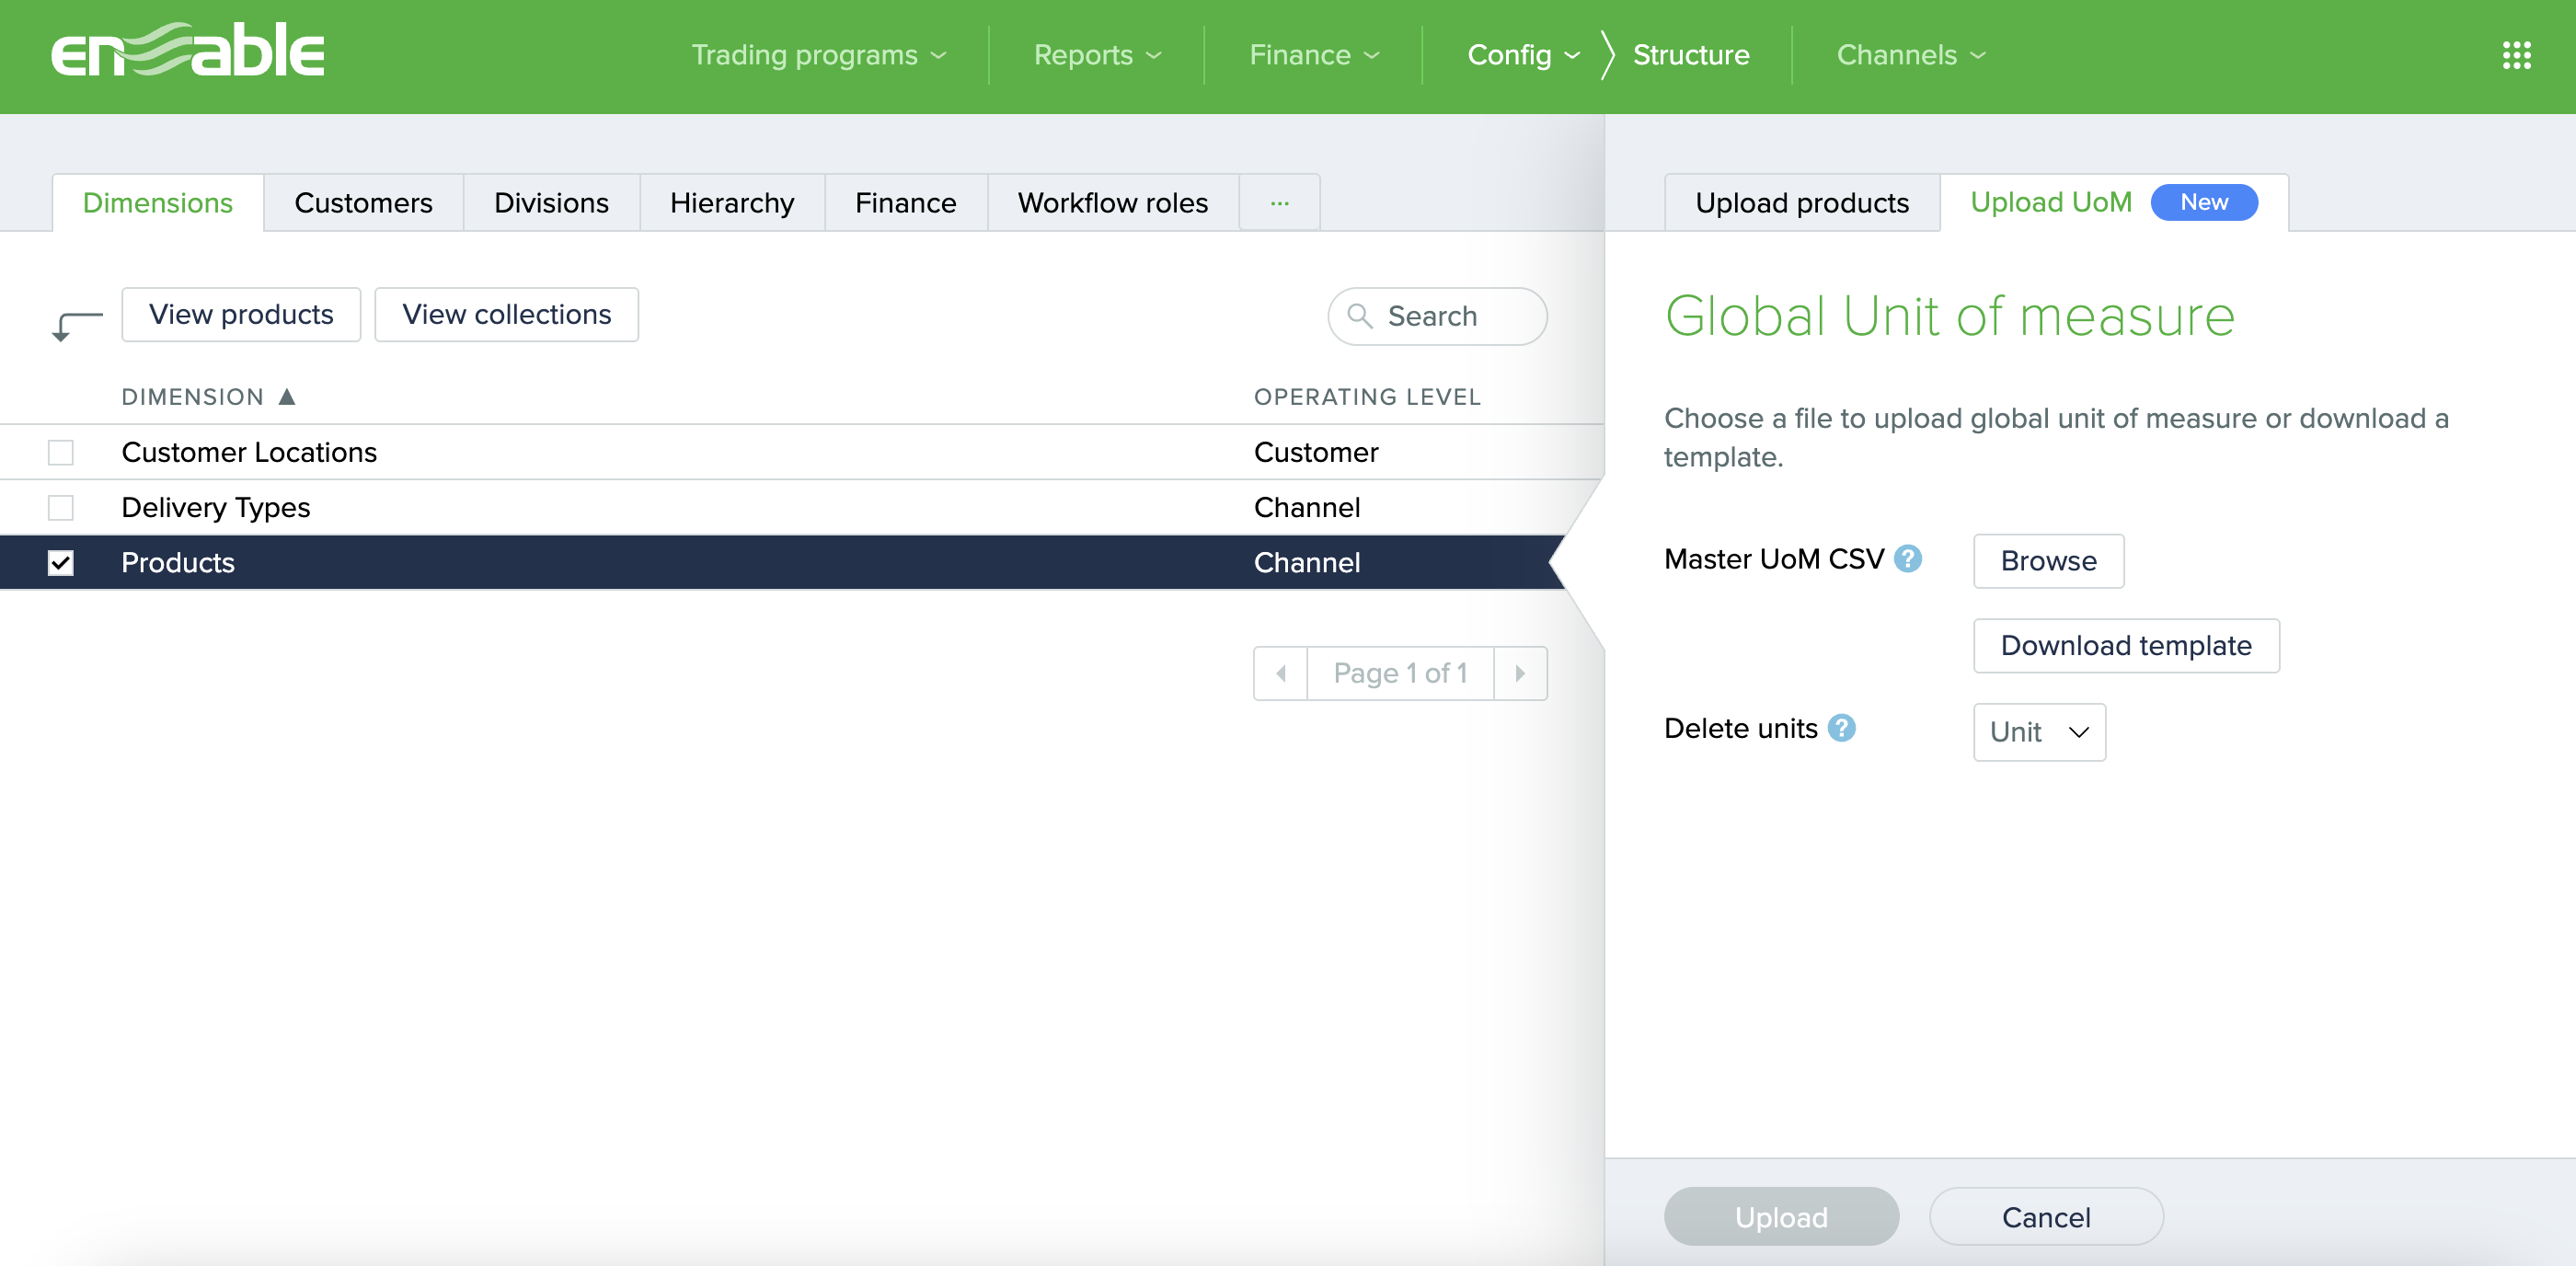Open the Delete units Unit dropdown
The image size is (2576, 1266).
2038,731
